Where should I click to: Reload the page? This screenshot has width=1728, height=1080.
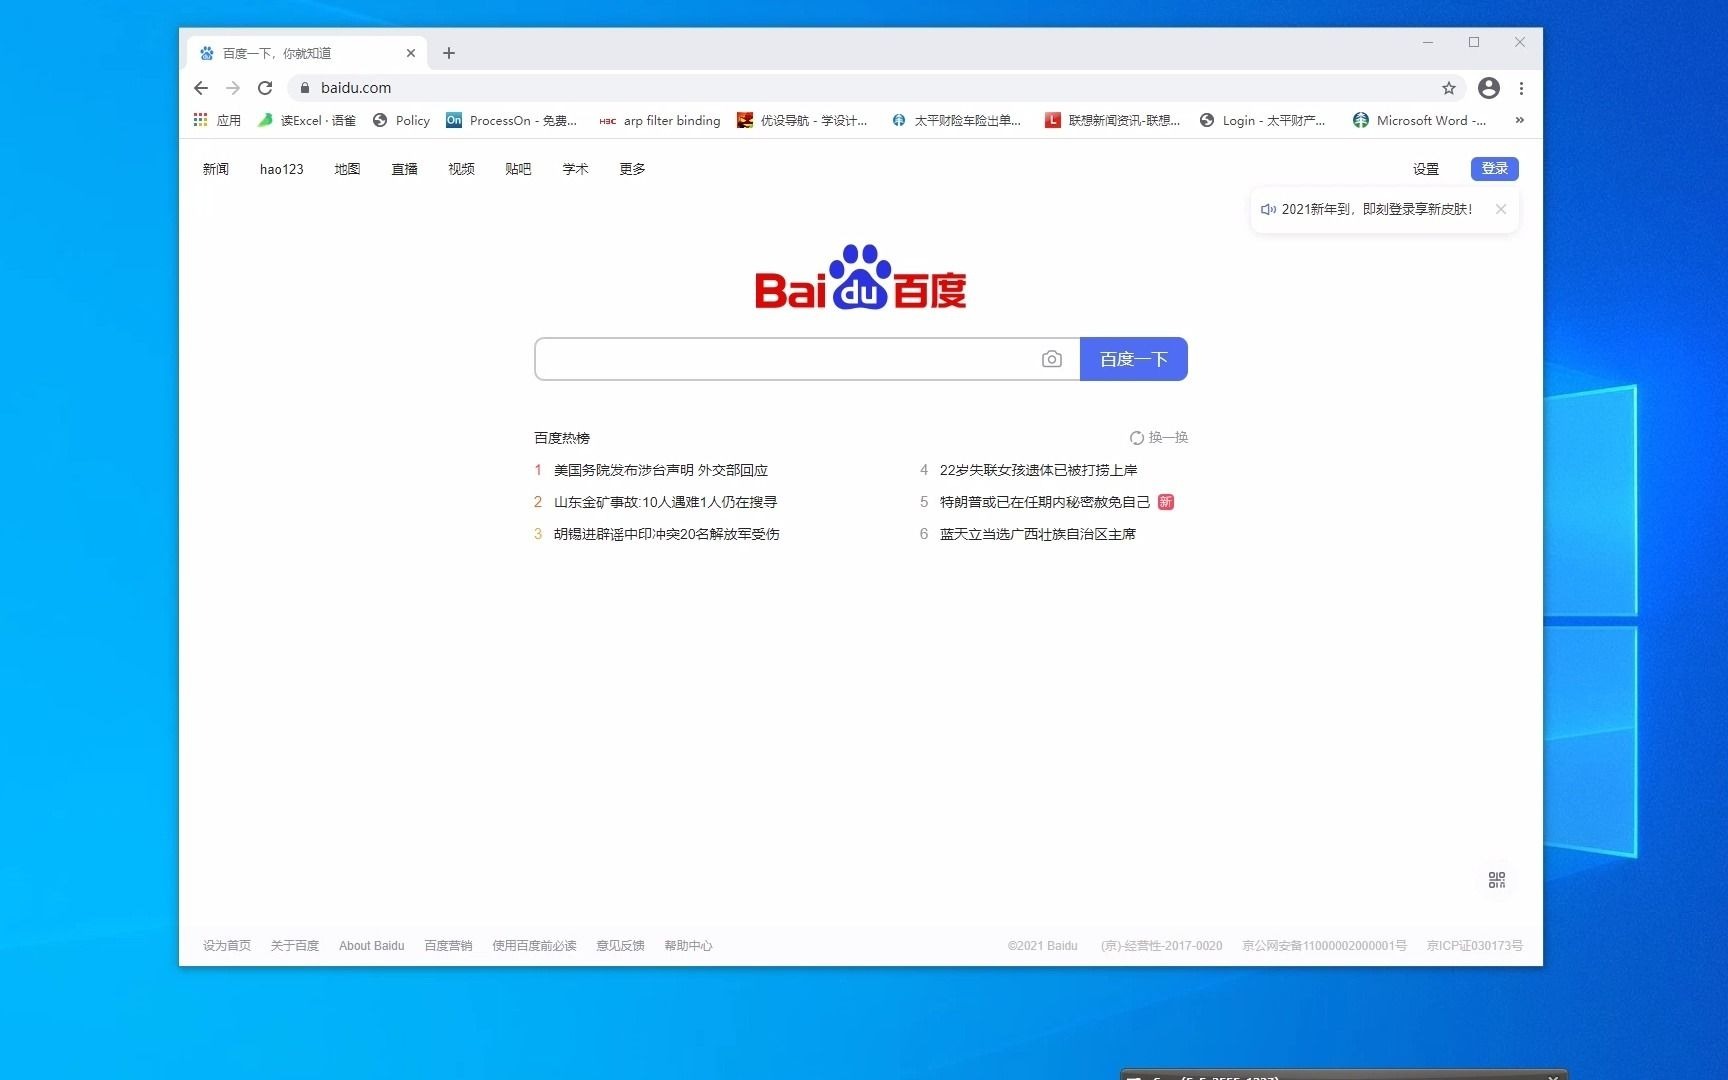coord(264,88)
